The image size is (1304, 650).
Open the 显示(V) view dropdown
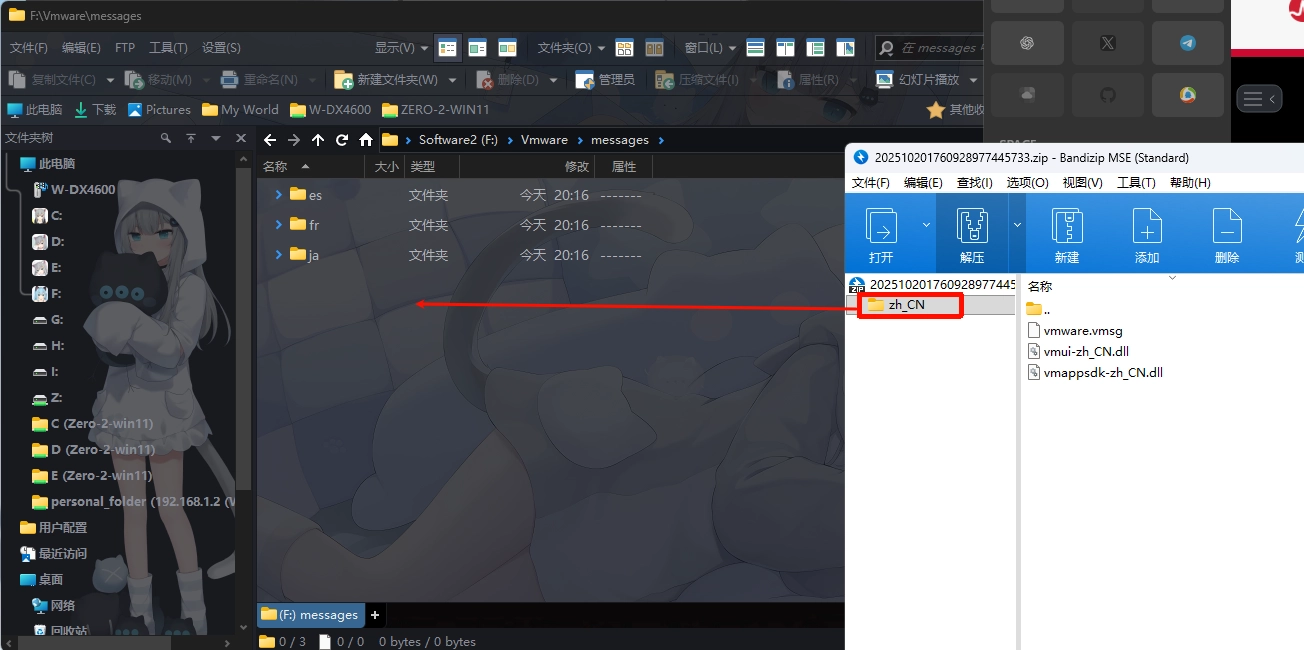point(401,47)
